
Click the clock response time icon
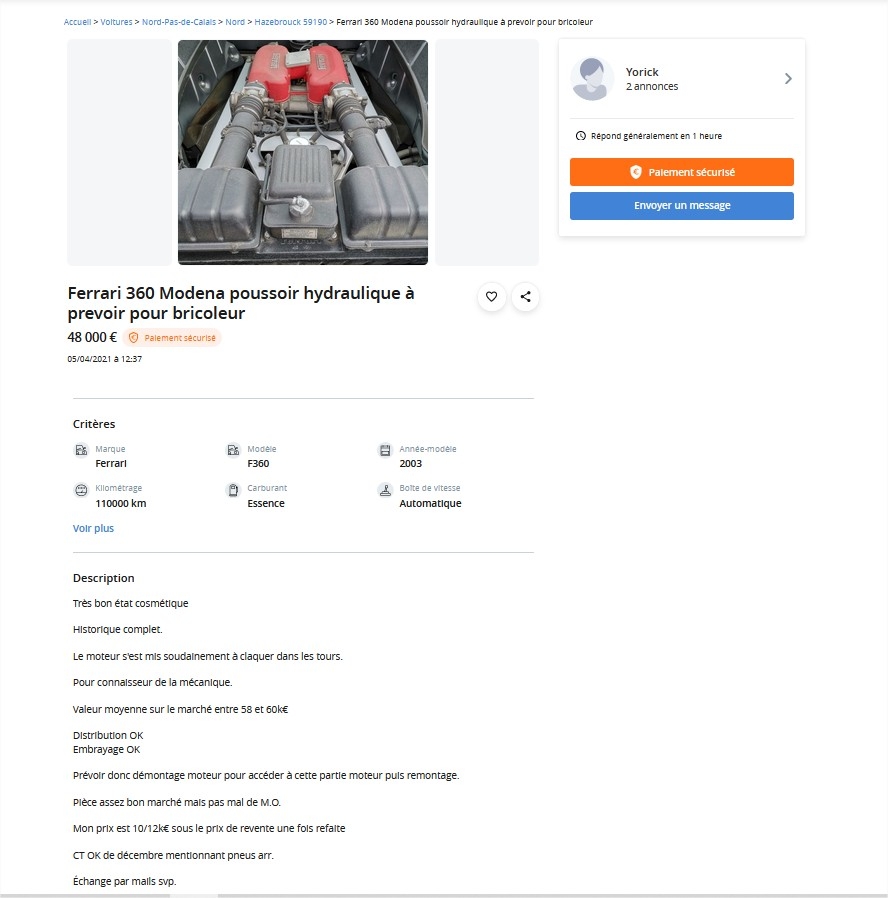click(581, 136)
